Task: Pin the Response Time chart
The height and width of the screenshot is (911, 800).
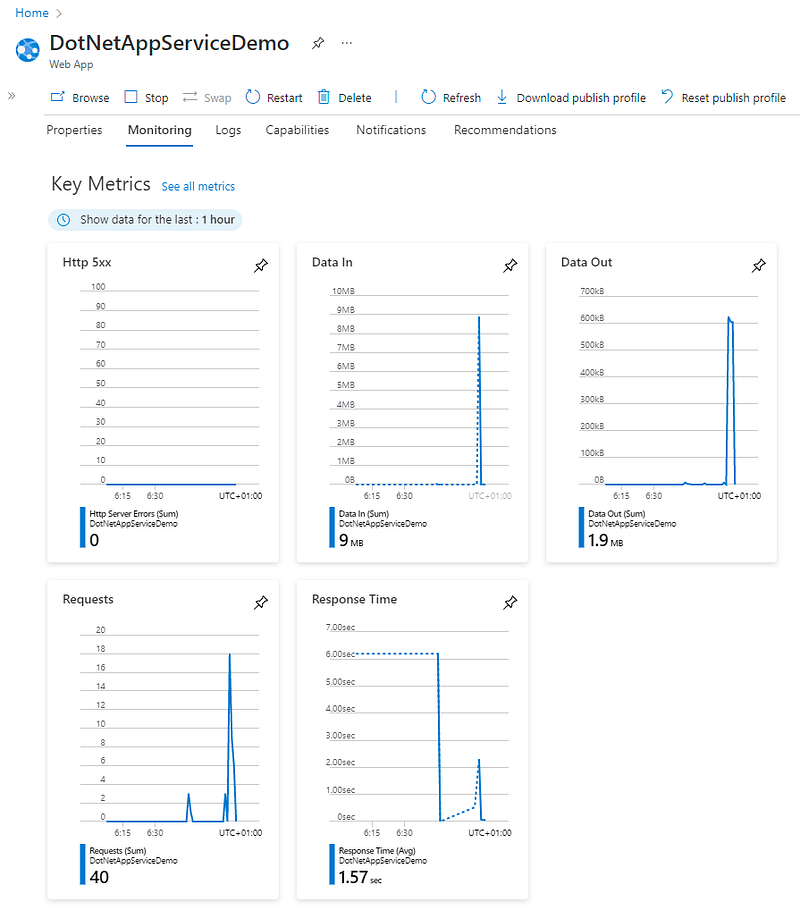Action: tap(510, 602)
